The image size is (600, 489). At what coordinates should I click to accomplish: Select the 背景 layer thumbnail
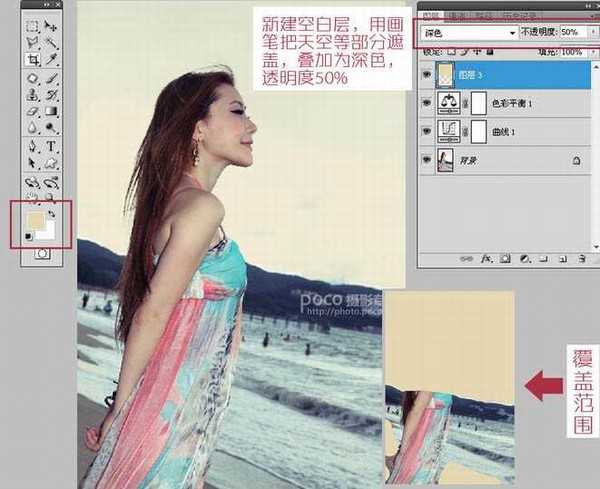pos(446,159)
